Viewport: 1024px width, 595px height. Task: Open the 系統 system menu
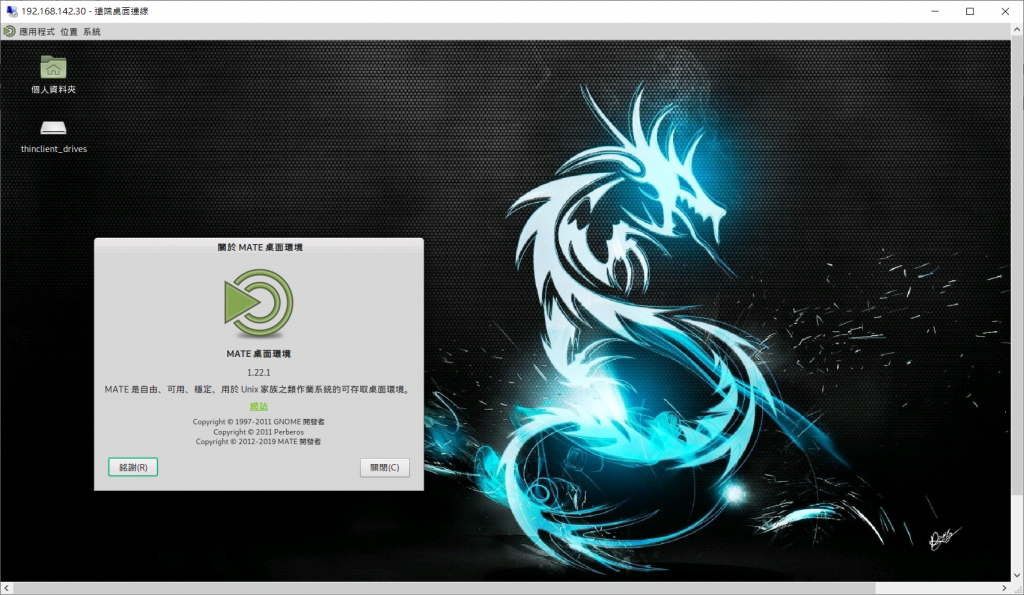pos(91,31)
